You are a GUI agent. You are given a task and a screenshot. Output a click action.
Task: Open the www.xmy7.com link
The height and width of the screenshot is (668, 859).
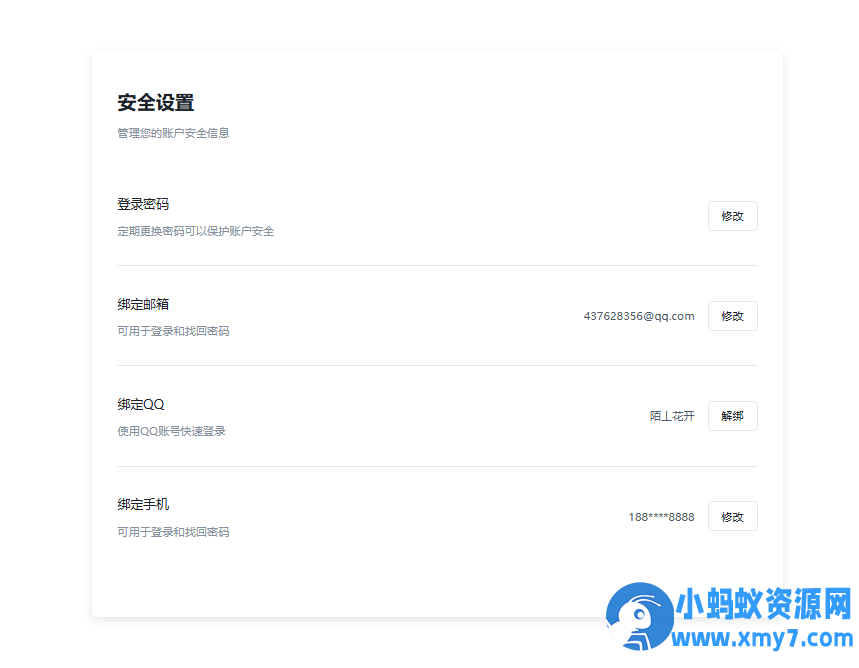[764, 639]
